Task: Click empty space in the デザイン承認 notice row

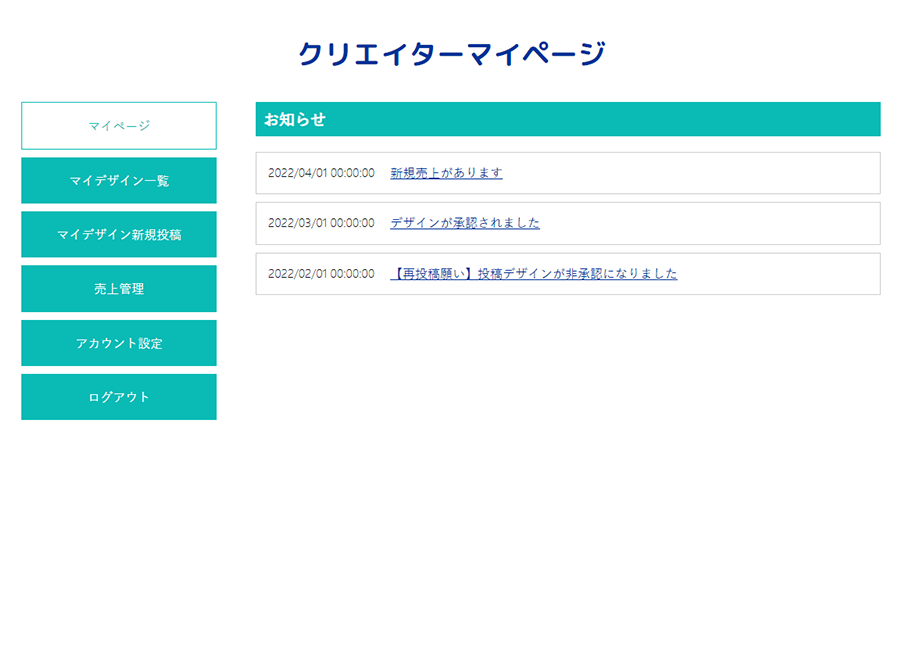Action: tap(720, 223)
